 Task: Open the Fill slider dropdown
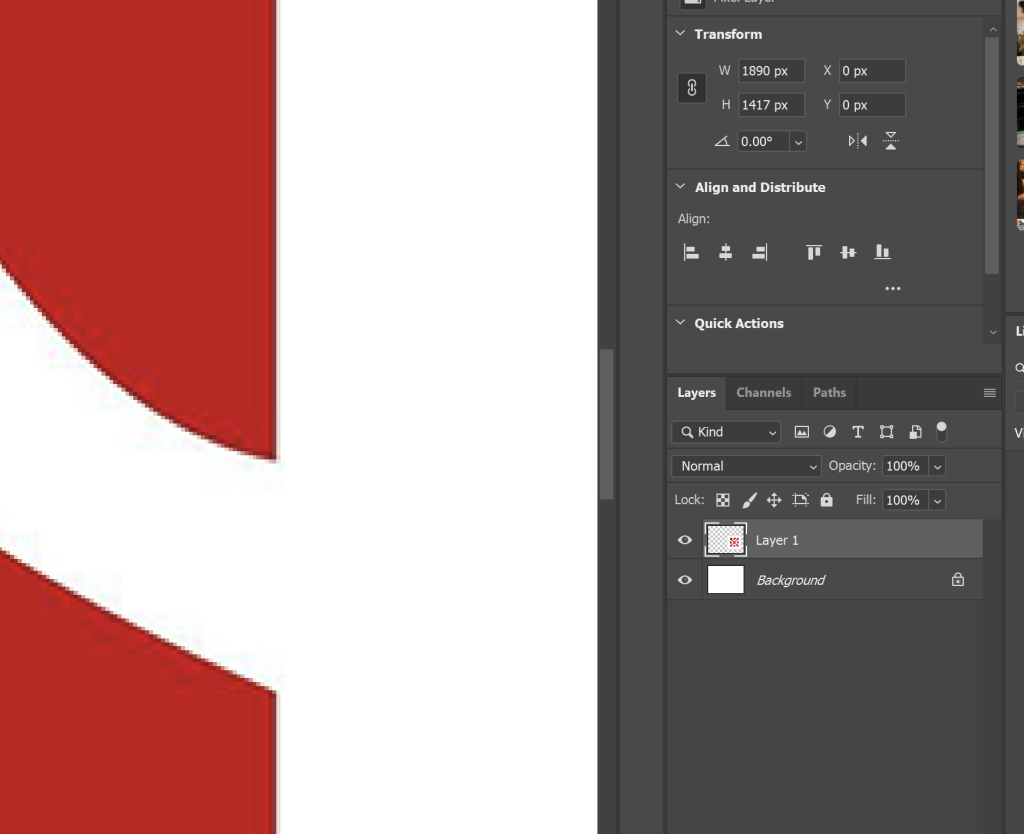click(937, 500)
